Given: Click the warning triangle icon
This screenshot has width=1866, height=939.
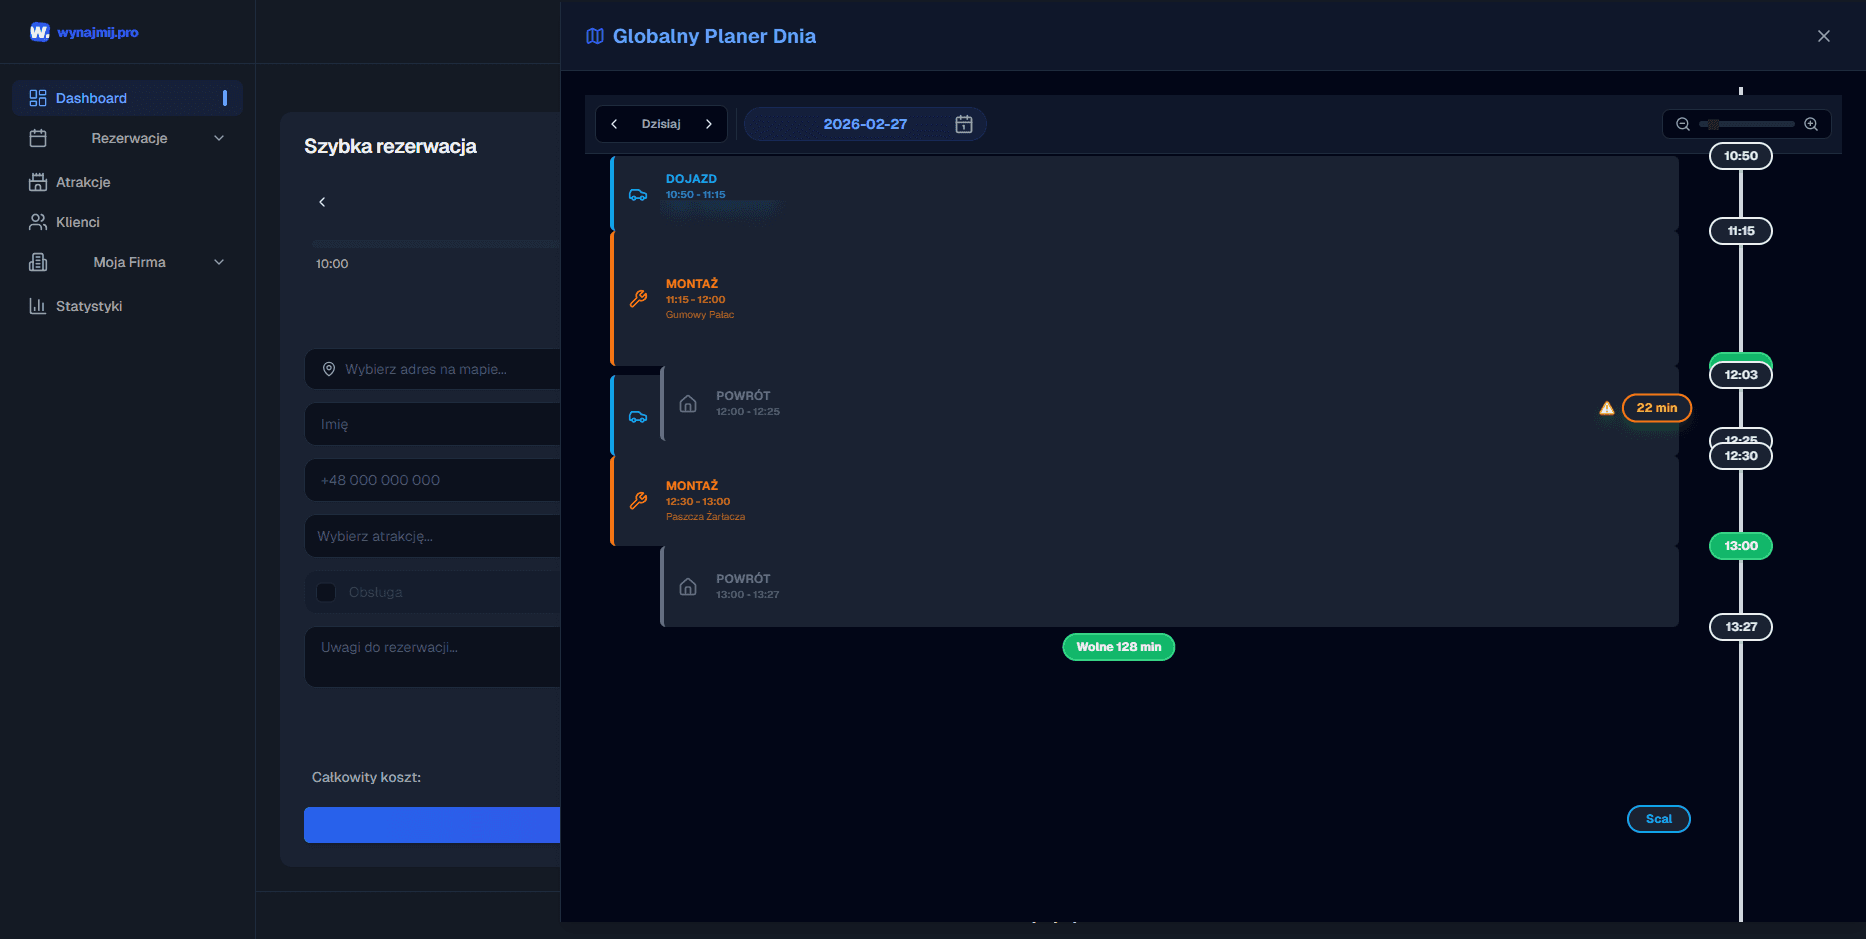Looking at the screenshot, I should 1607,408.
